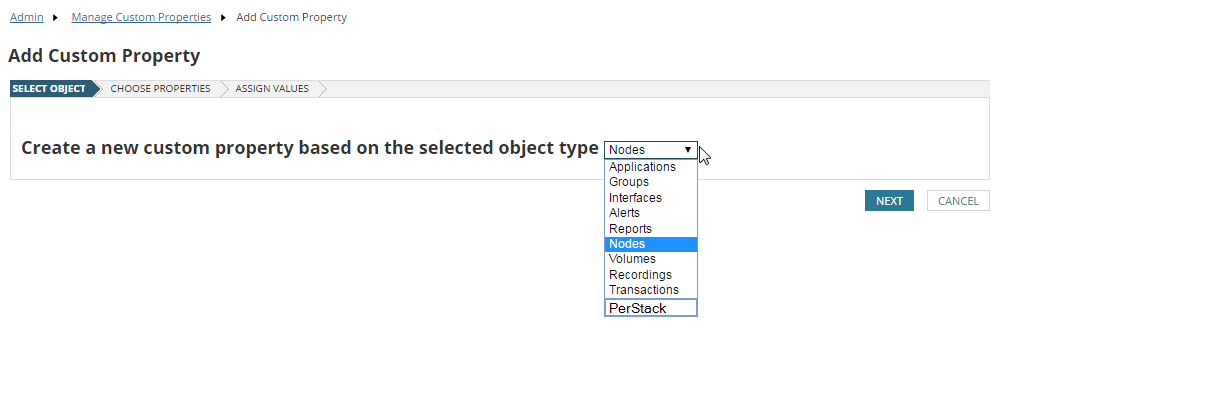Pick Interfaces in the dropdown list
This screenshot has height=415, width=1230.
click(635, 198)
